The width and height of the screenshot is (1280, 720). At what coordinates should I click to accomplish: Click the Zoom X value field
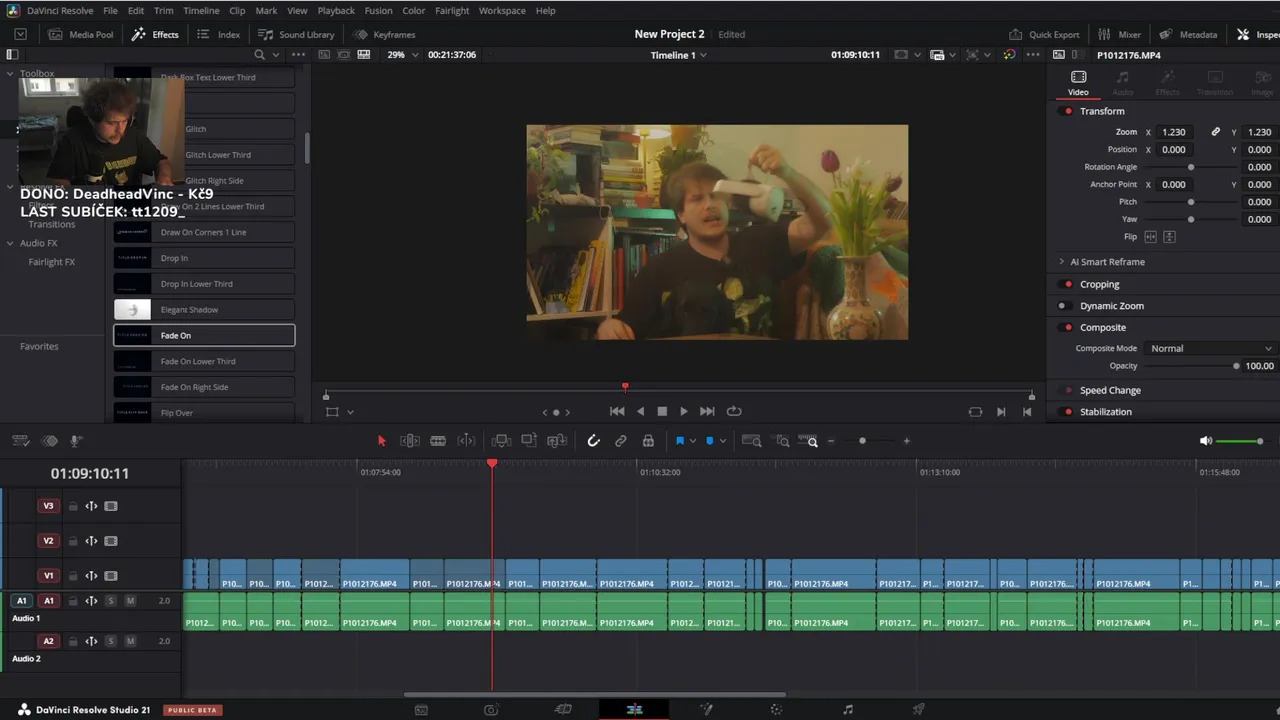click(1176, 132)
